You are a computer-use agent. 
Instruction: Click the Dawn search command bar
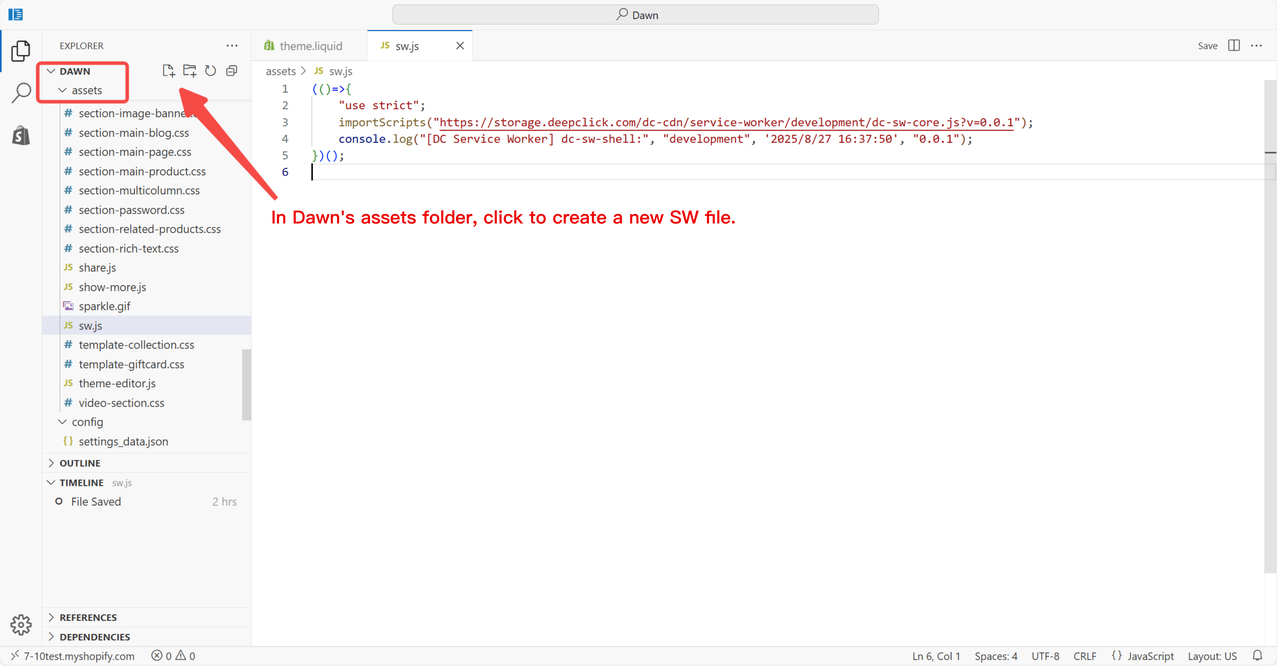(636, 15)
